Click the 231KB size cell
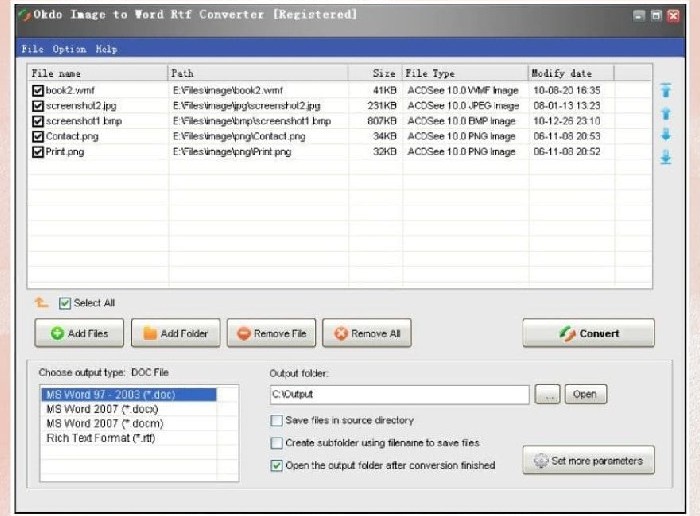This screenshot has width=700, height=516. pos(382,106)
